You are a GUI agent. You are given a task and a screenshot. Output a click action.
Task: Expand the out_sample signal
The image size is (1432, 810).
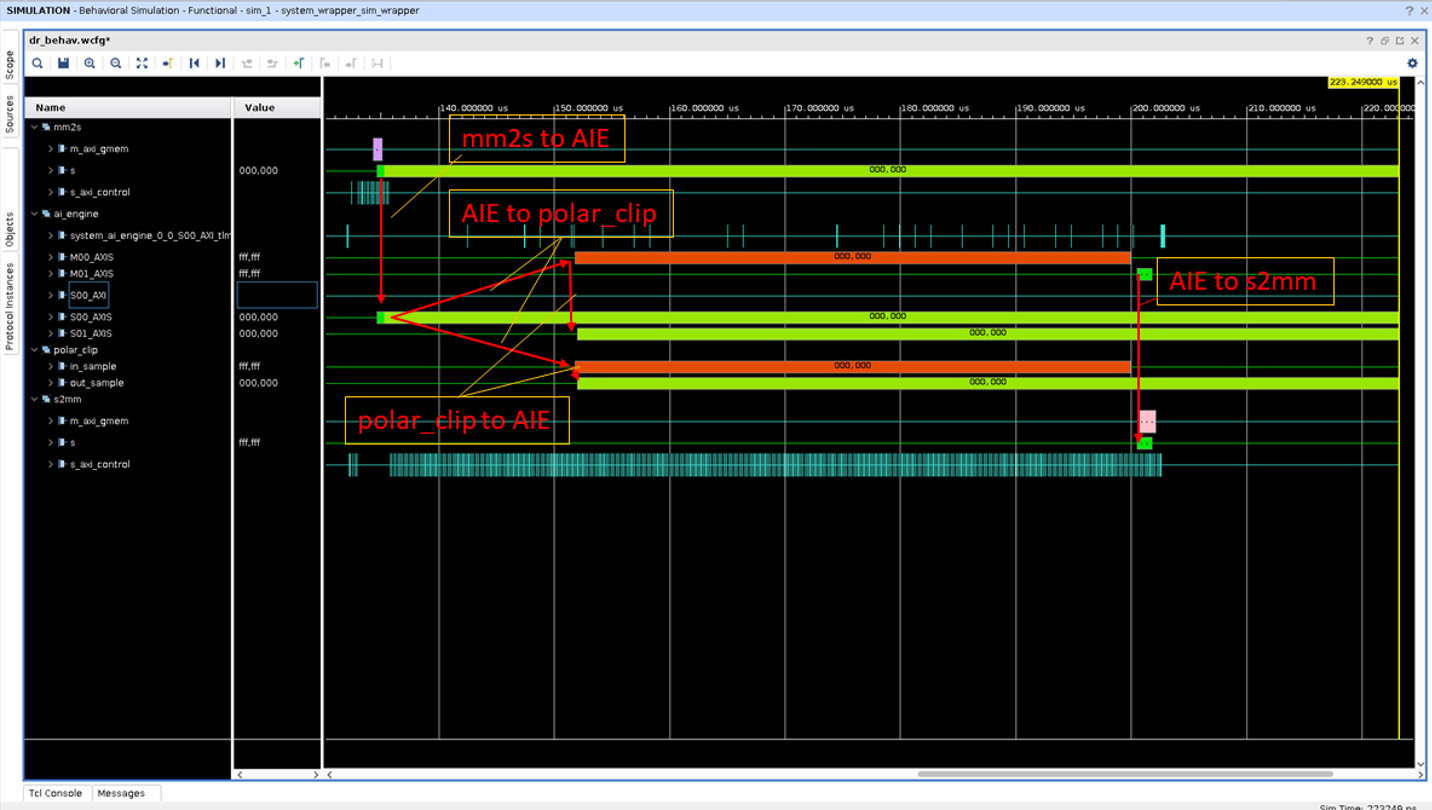(x=50, y=383)
